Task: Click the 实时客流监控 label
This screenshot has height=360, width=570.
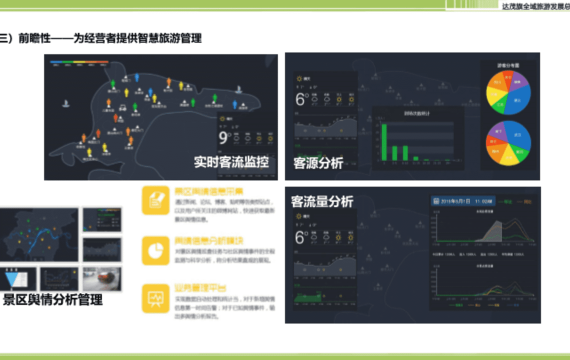Action: pos(231,162)
